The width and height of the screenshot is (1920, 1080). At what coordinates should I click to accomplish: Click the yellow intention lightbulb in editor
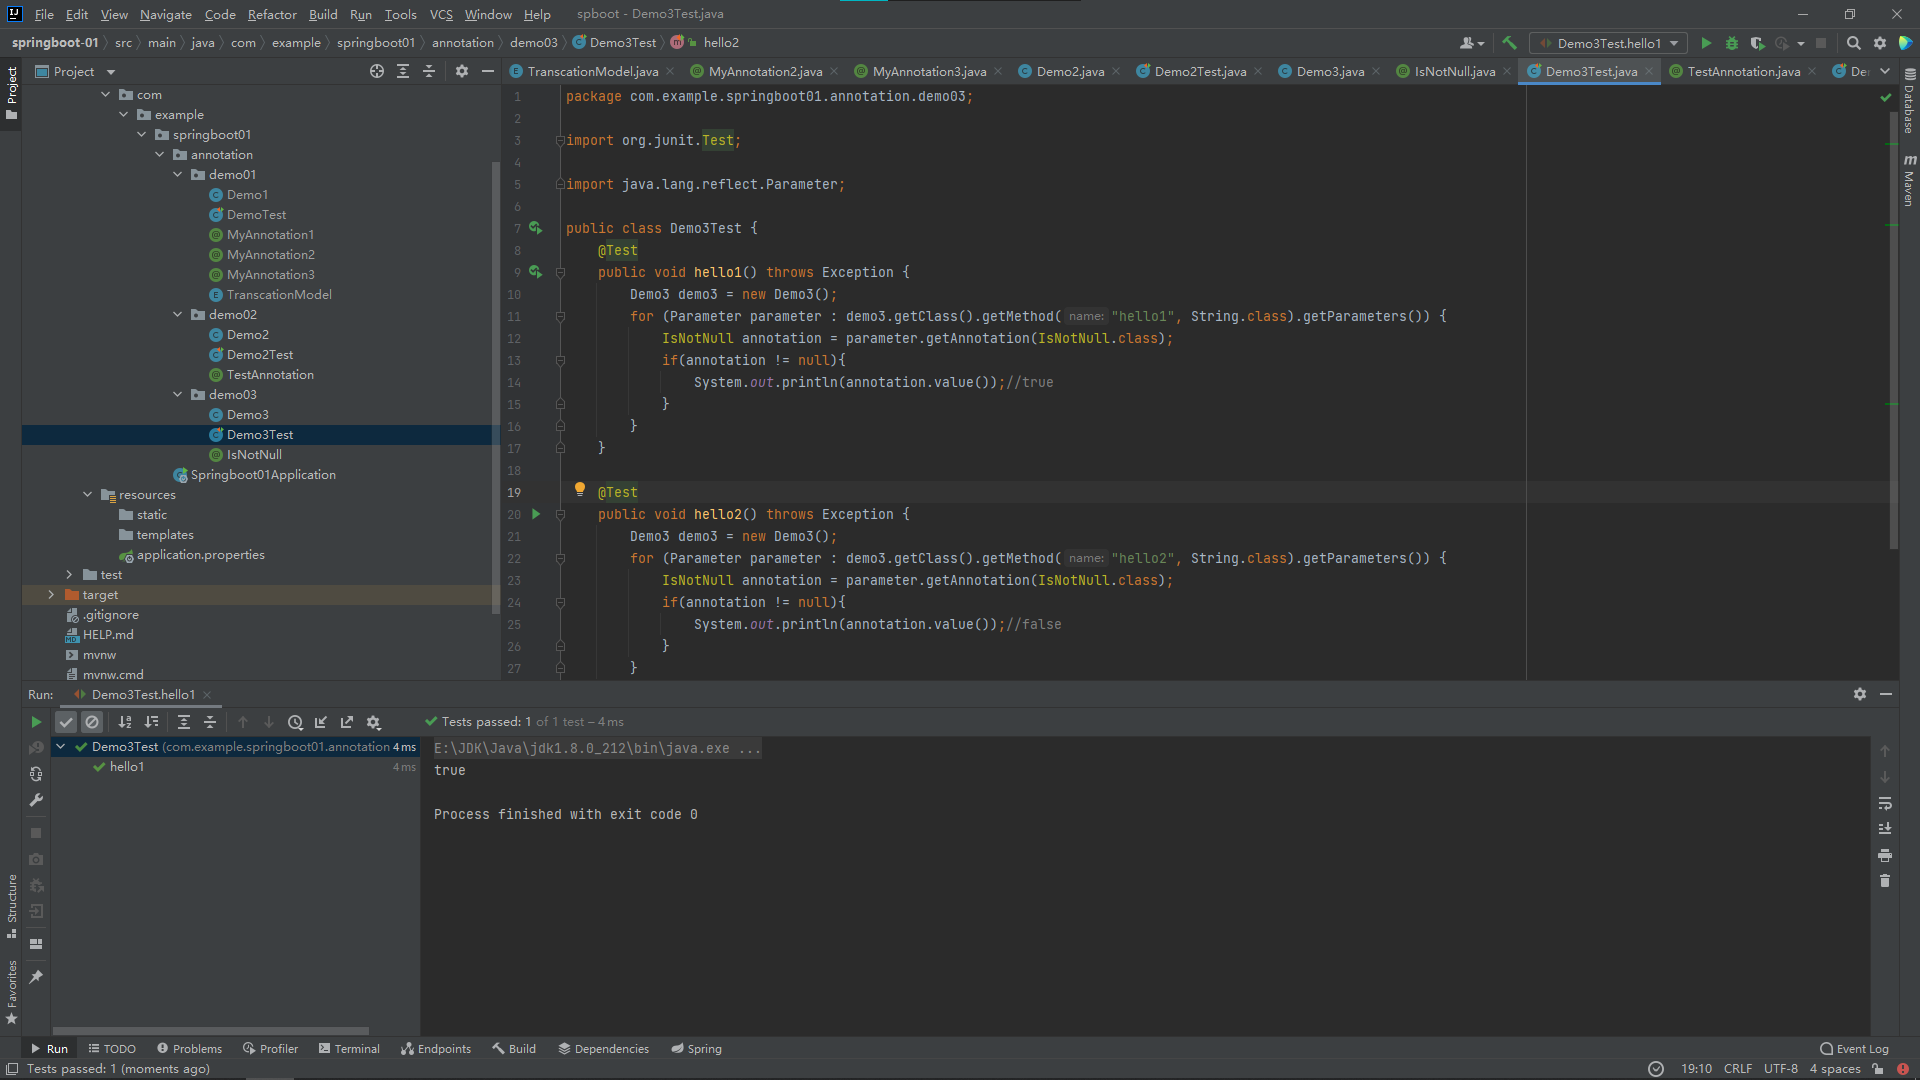pyautogui.click(x=579, y=489)
